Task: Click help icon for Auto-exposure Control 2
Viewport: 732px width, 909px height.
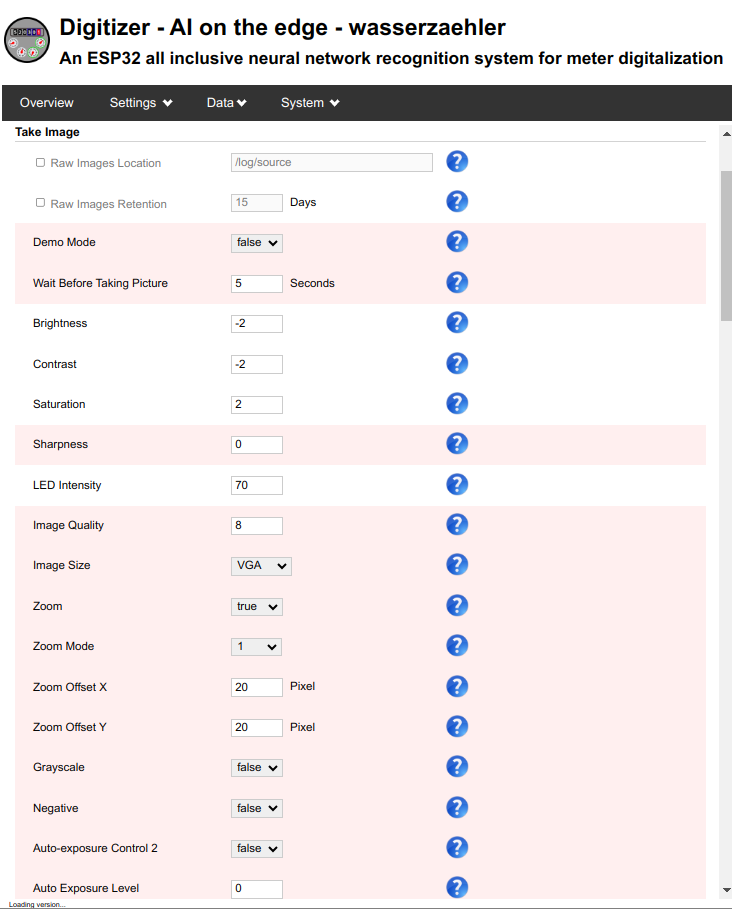Action: point(457,848)
